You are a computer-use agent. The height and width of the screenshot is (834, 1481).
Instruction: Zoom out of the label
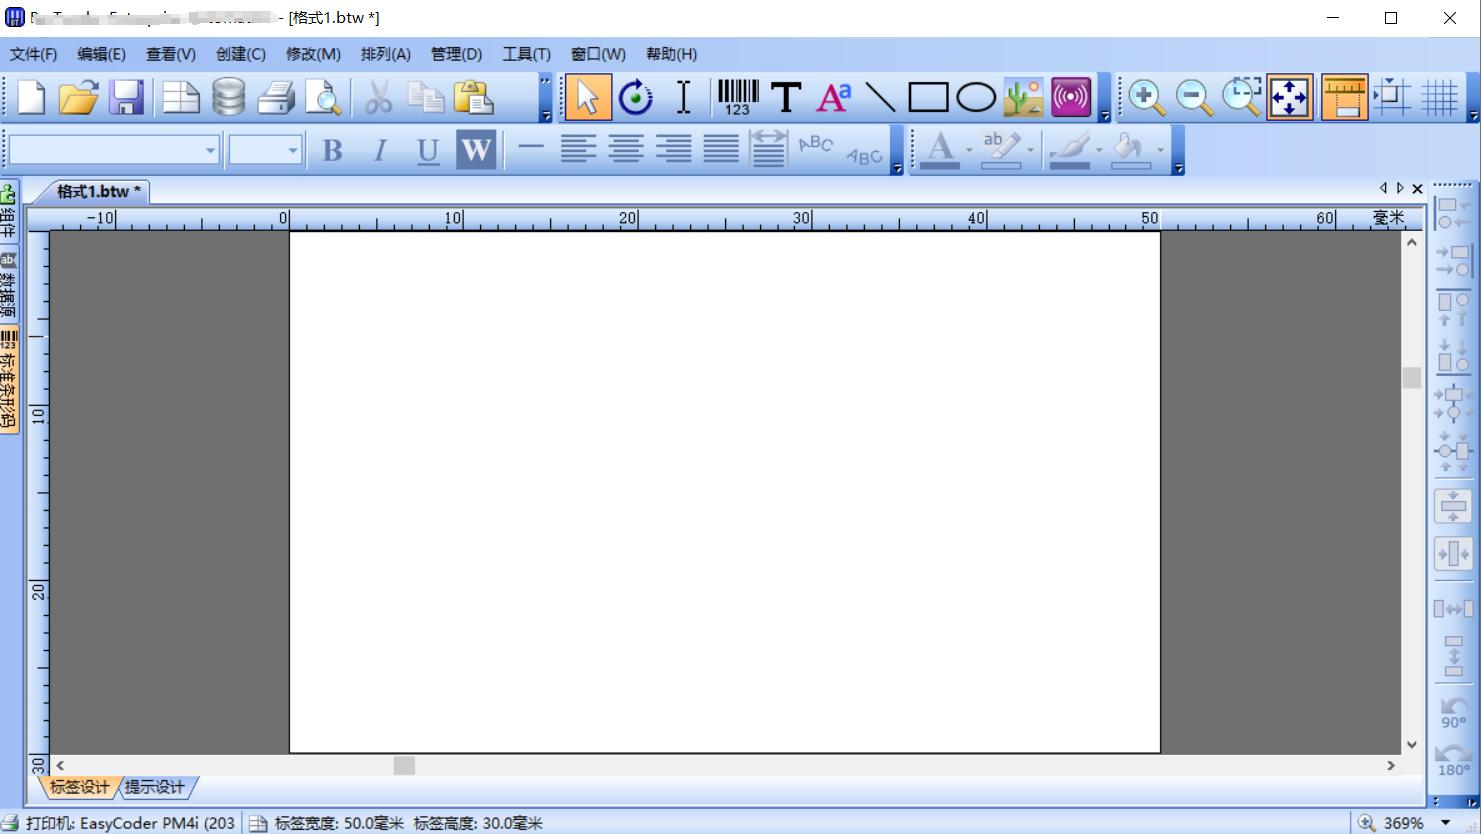(1194, 97)
